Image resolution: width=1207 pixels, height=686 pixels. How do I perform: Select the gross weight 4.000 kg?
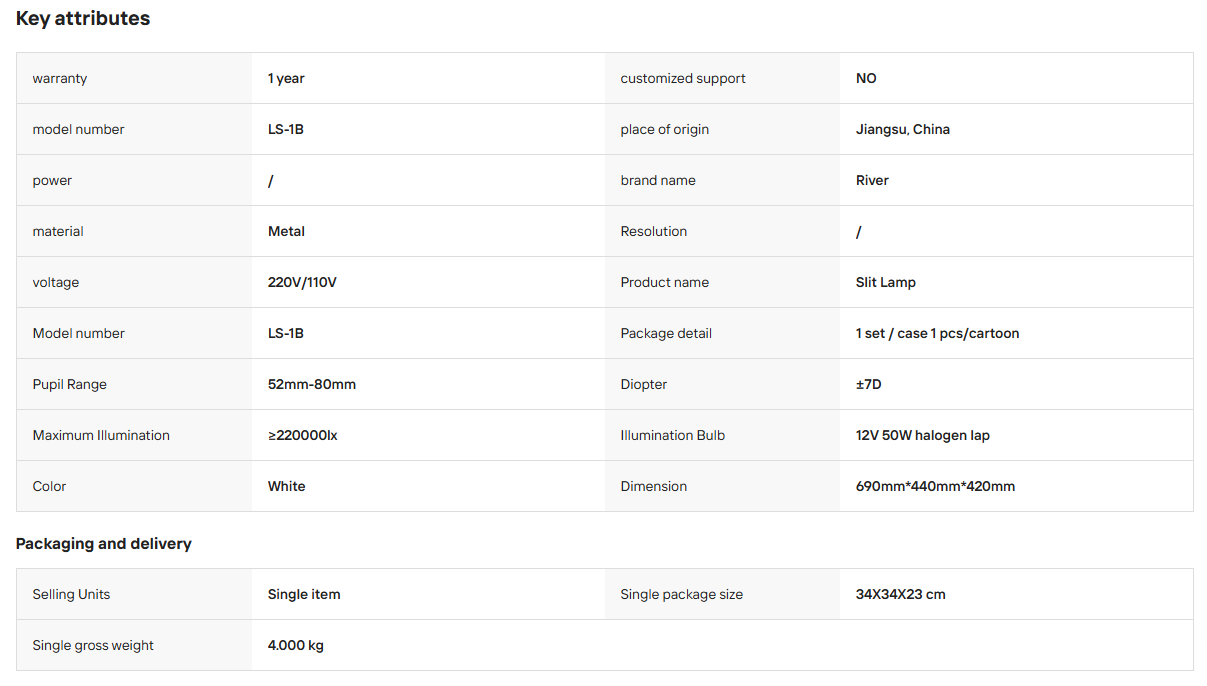coord(296,645)
